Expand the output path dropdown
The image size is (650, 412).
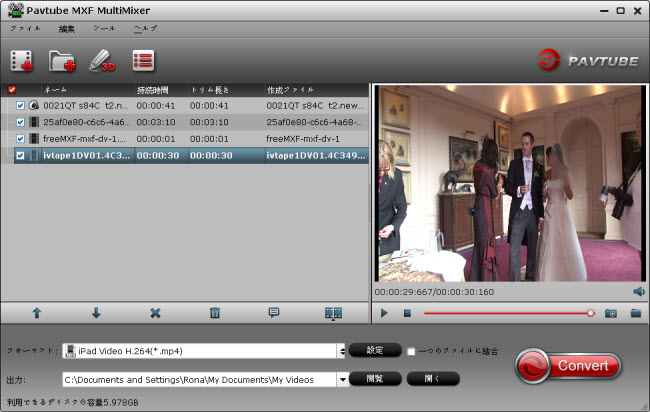tap(342, 379)
